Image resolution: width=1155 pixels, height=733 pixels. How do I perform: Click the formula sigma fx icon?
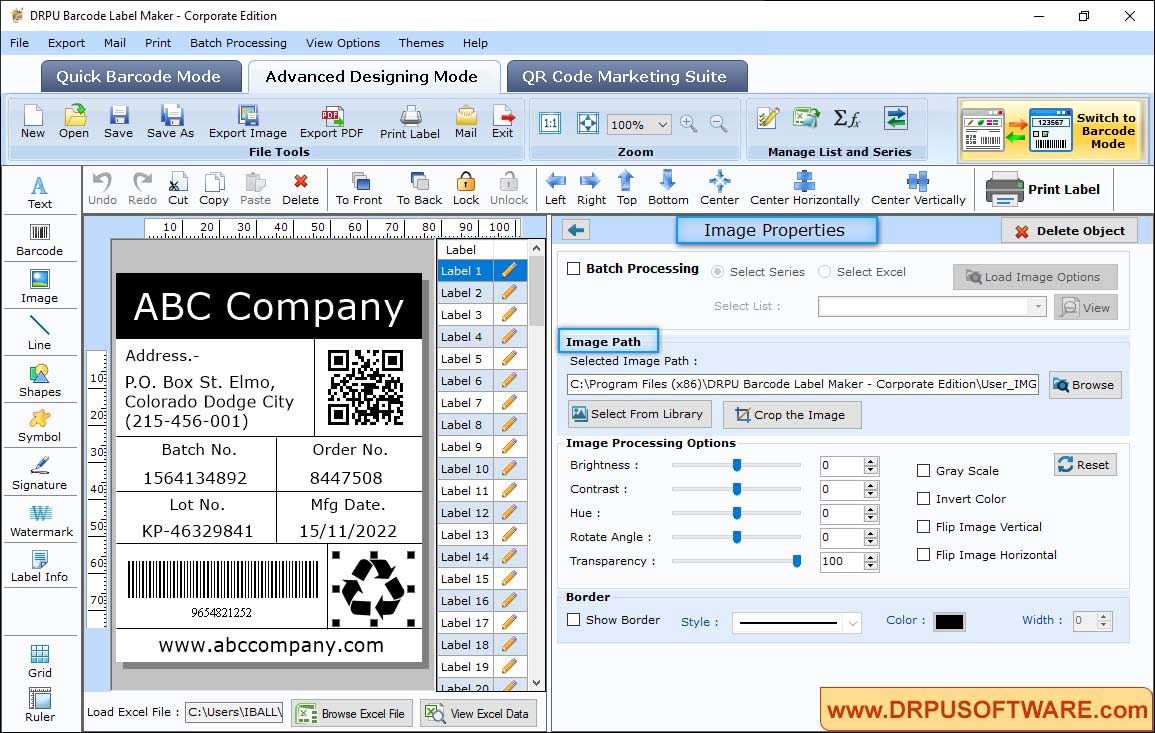click(847, 118)
